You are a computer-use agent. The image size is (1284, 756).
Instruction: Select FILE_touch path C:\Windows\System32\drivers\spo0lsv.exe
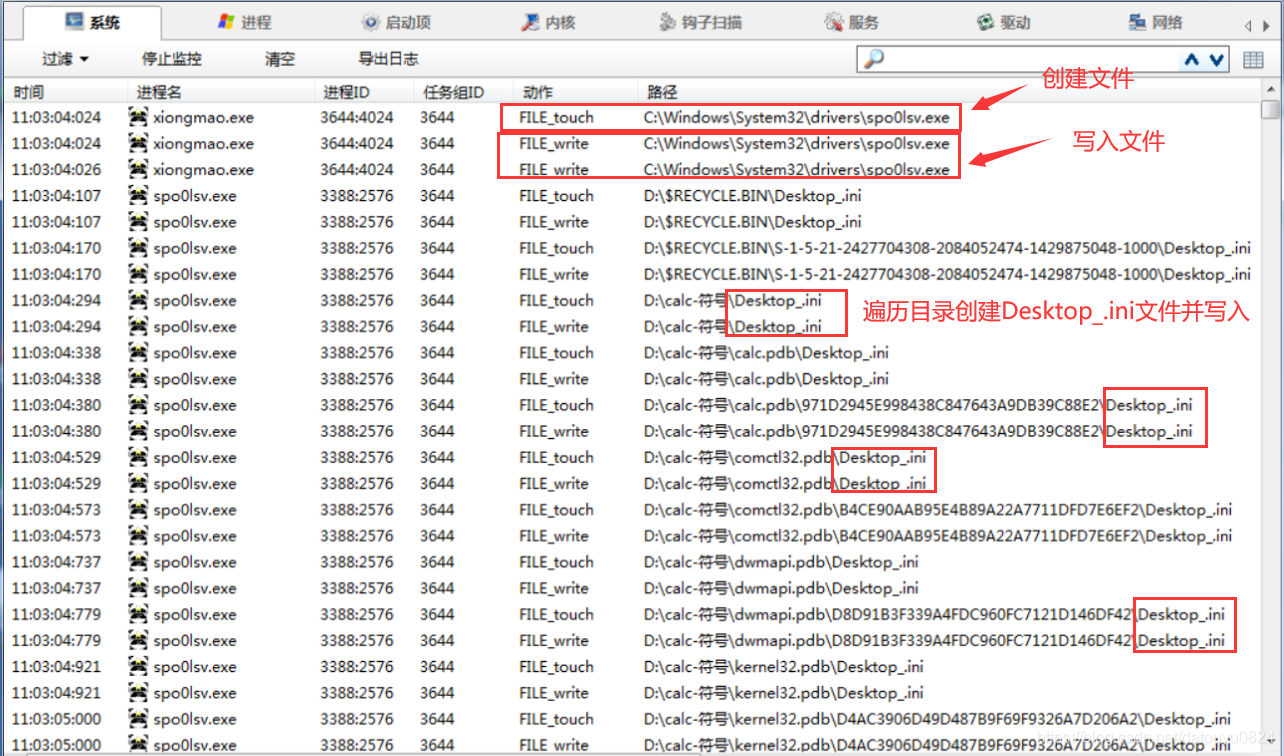[x=797, y=117]
